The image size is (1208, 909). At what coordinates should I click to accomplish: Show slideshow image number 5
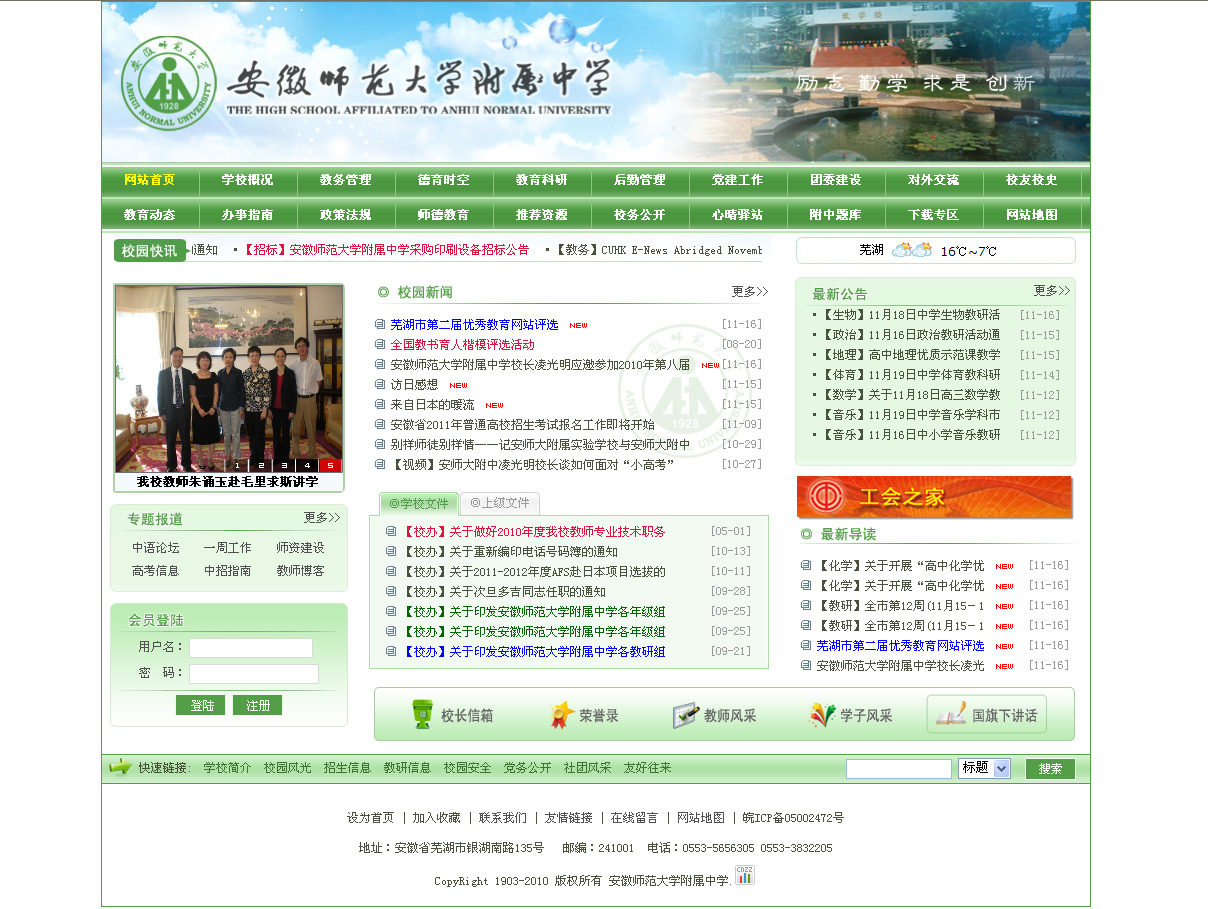[x=330, y=465]
